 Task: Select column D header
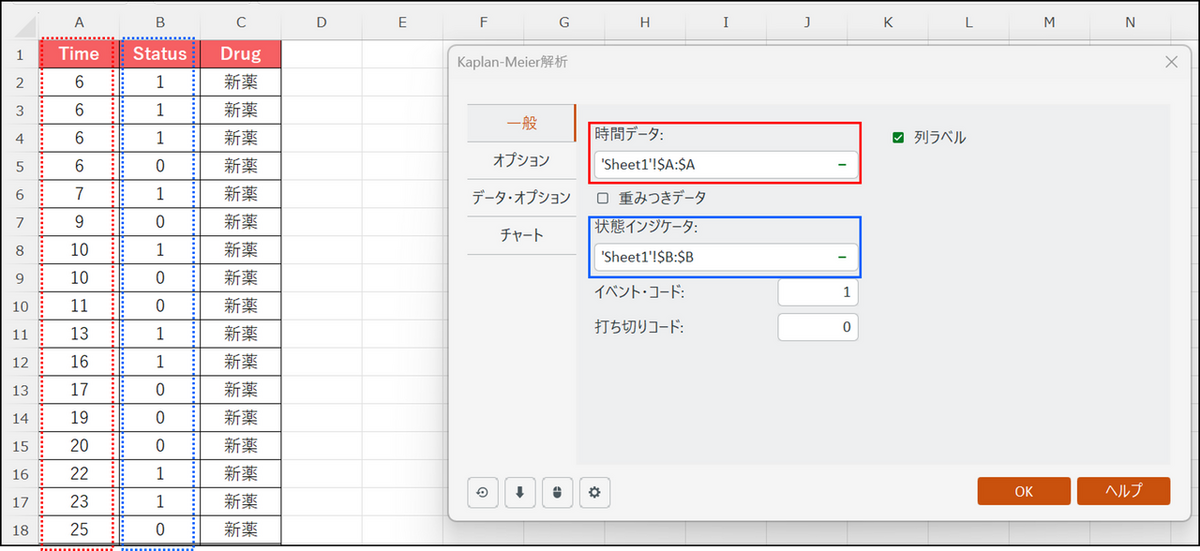(321, 21)
